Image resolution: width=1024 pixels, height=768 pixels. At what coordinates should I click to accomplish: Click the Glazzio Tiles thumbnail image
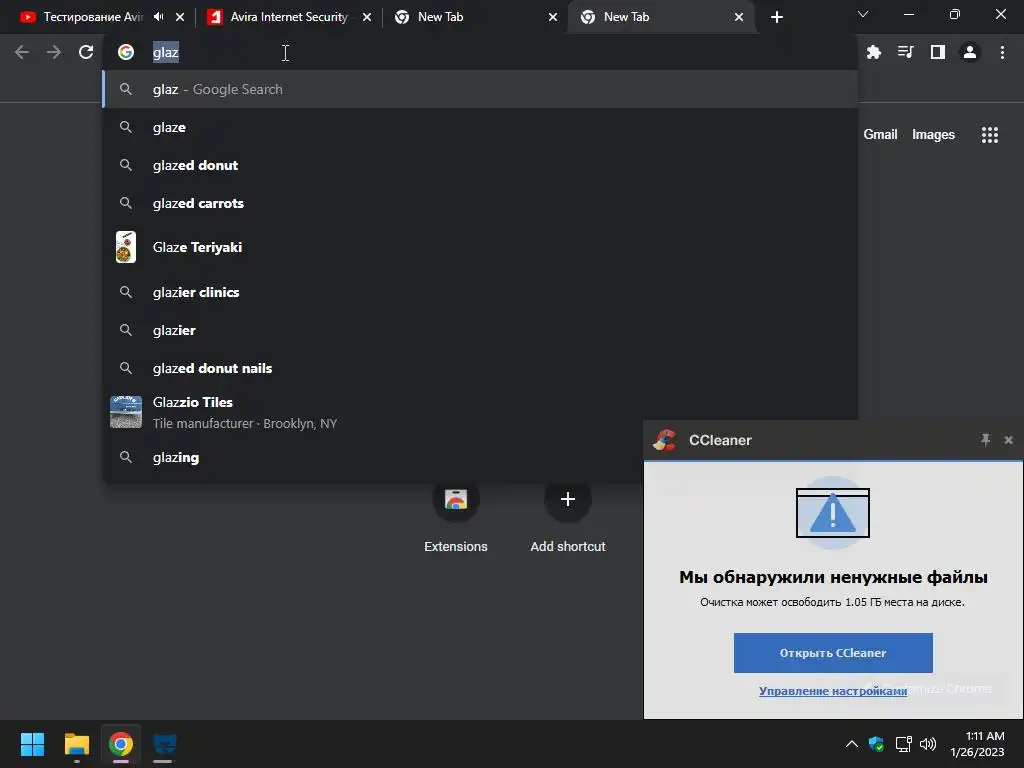pyautogui.click(x=126, y=412)
